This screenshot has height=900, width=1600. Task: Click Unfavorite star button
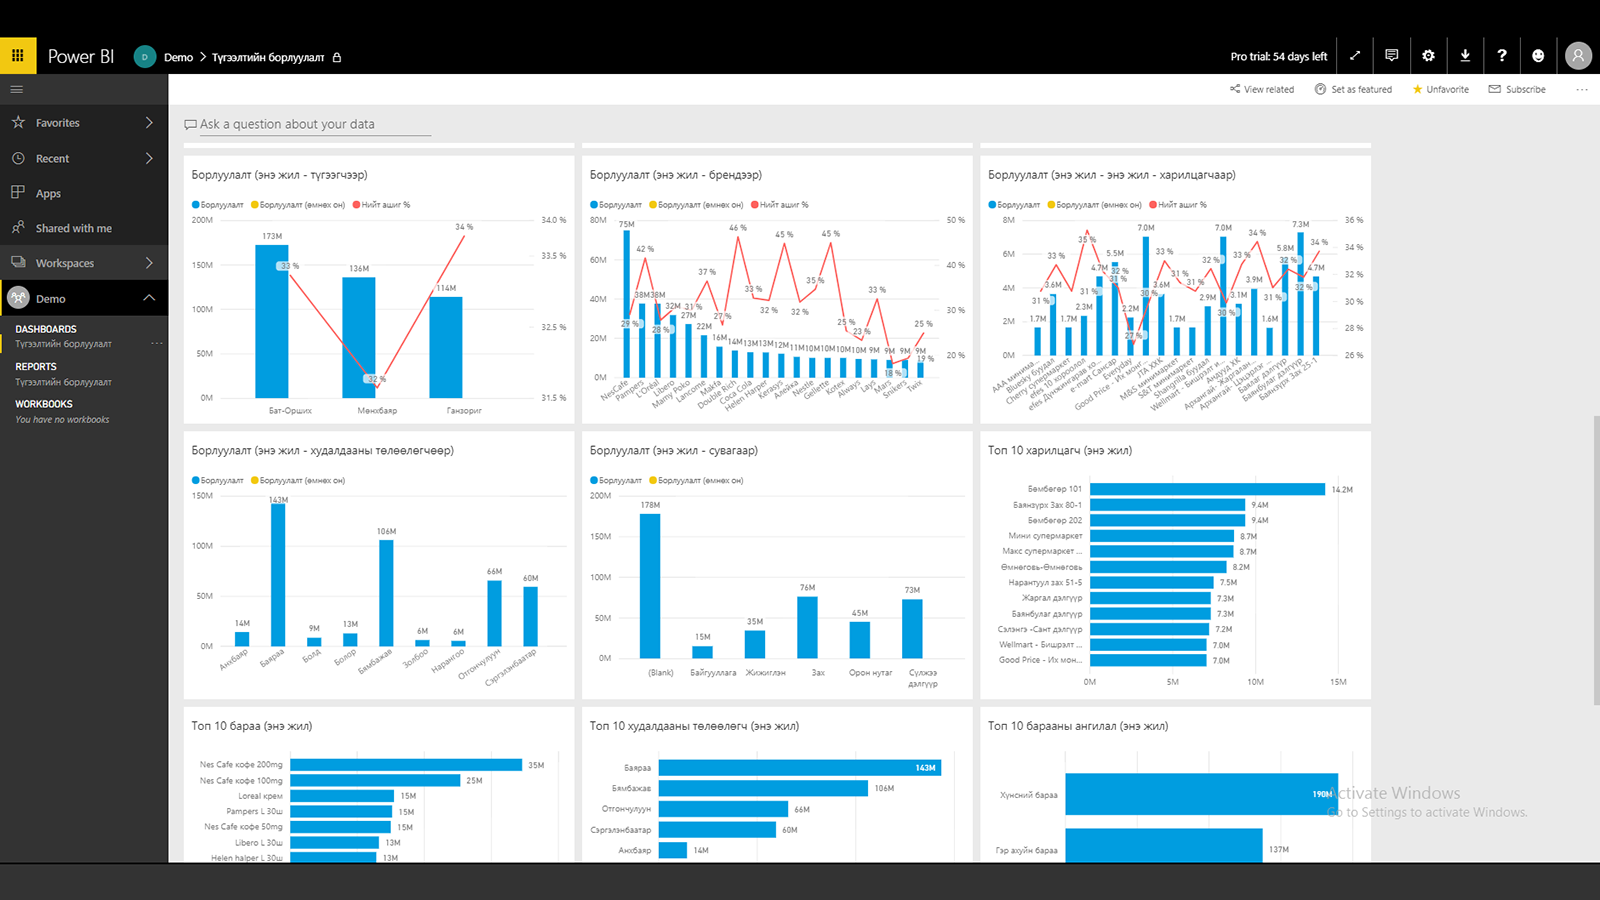point(1440,89)
